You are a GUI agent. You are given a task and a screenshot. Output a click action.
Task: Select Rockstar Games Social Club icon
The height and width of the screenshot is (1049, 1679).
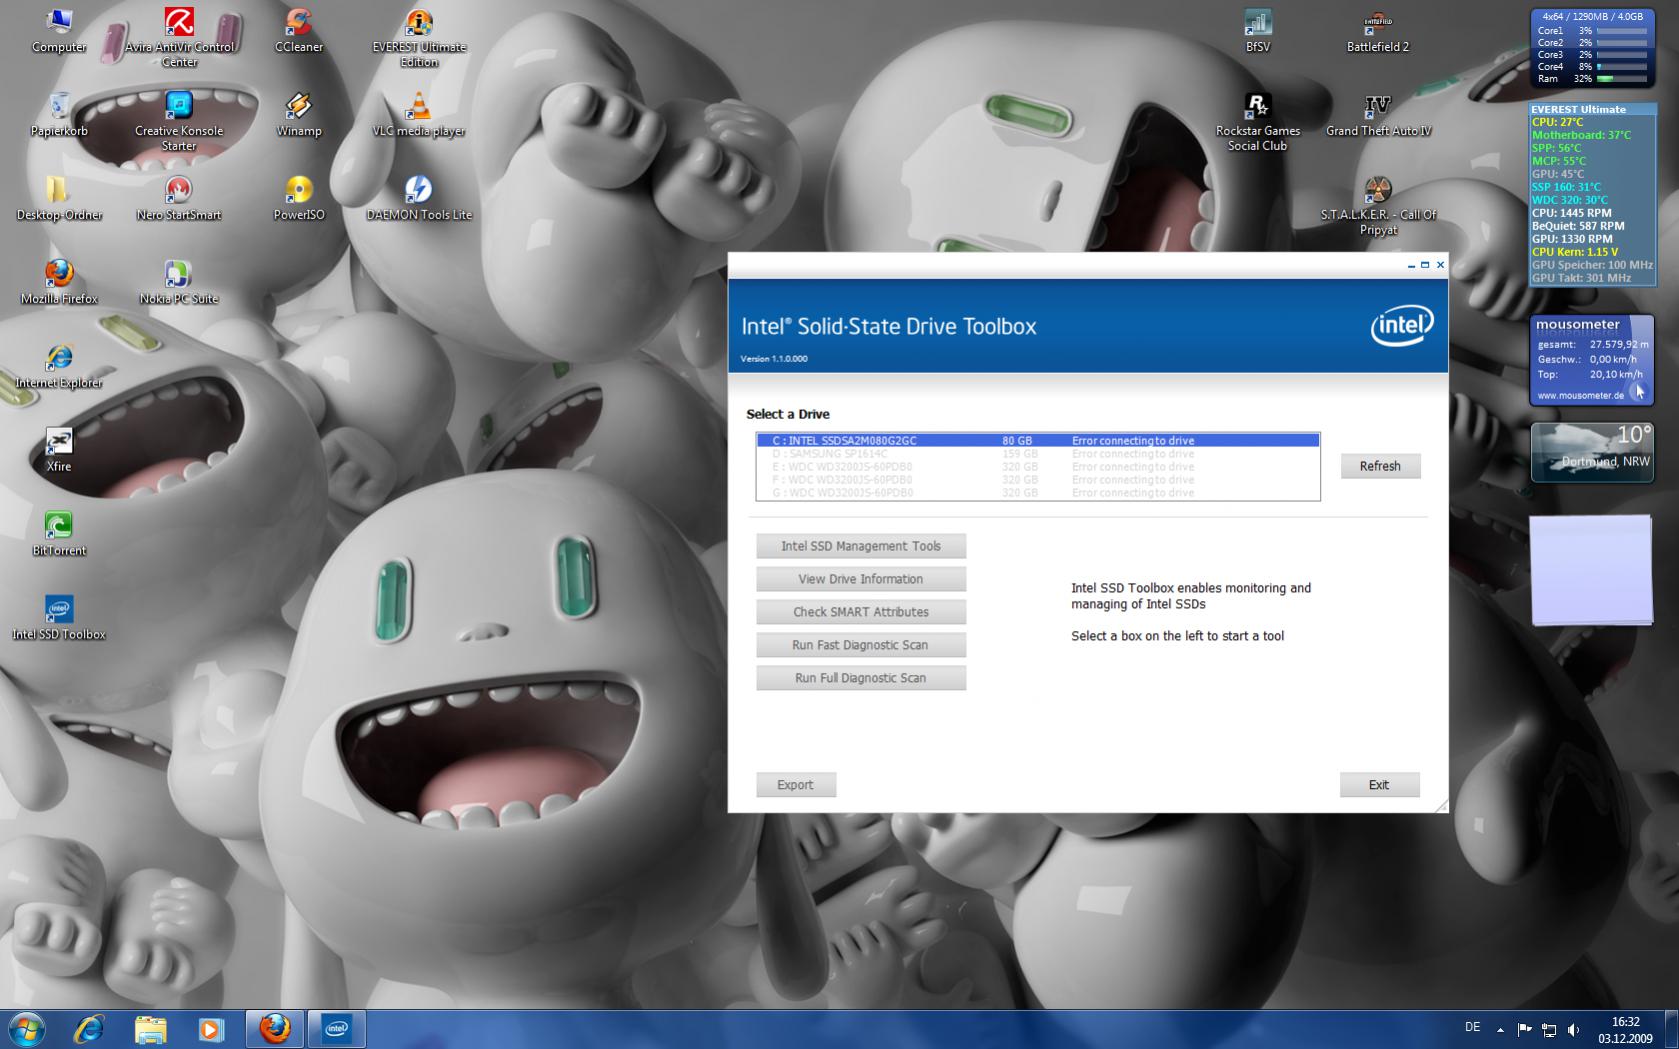click(x=1258, y=121)
